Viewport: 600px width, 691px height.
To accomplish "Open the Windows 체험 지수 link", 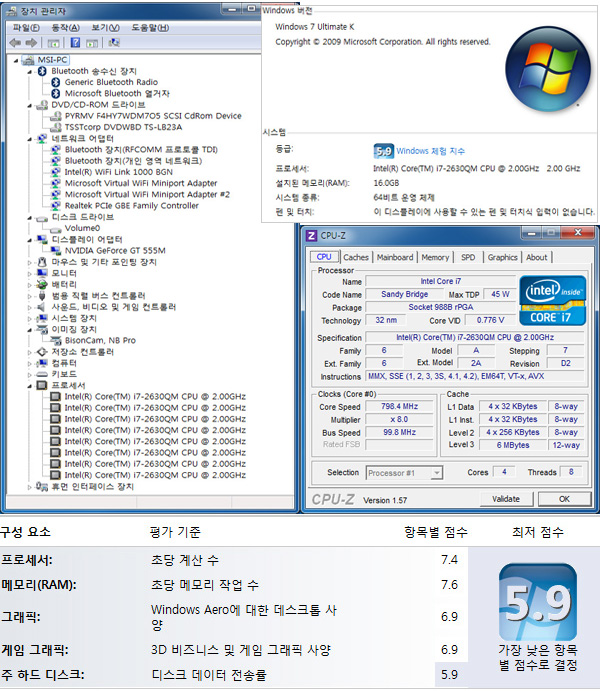I will coord(430,151).
